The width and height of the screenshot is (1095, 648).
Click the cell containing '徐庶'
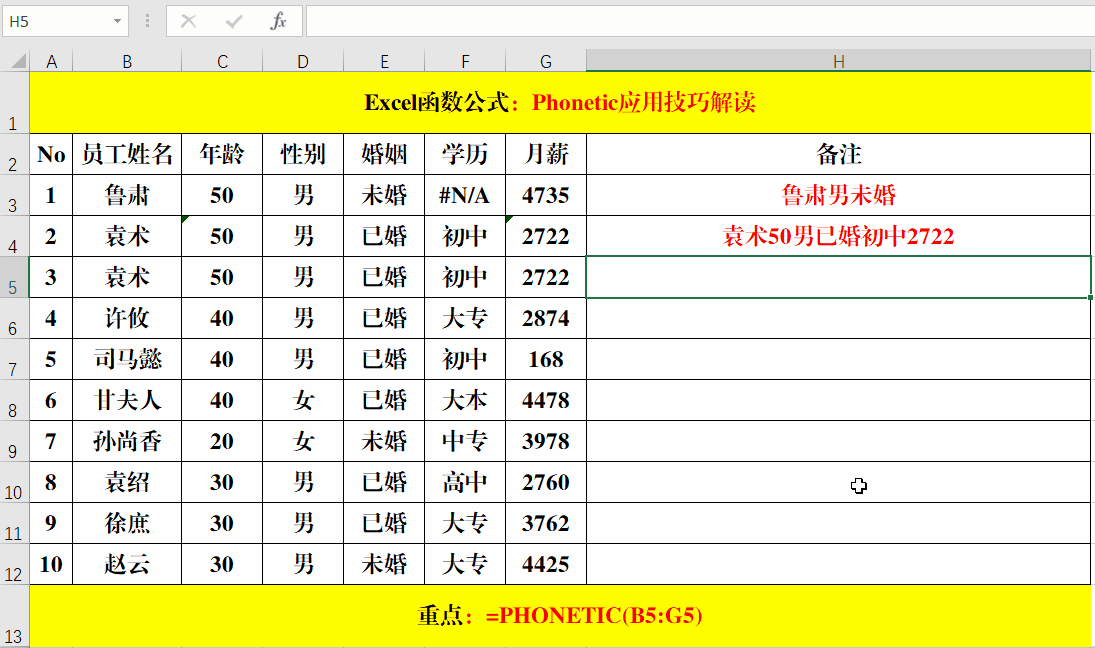(x=127, y=523)
